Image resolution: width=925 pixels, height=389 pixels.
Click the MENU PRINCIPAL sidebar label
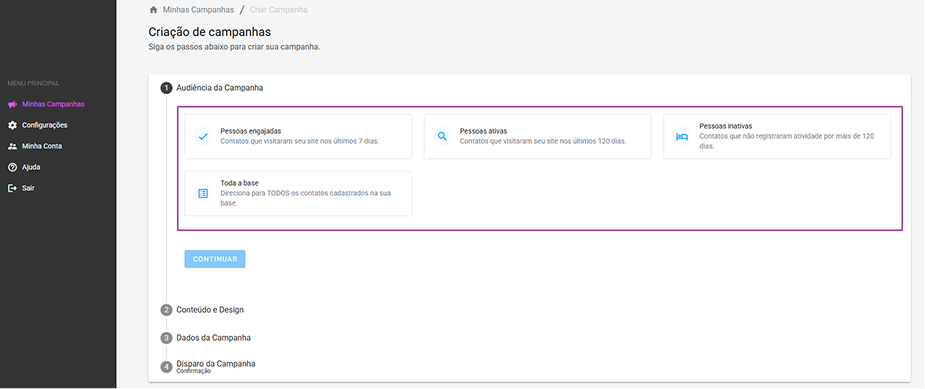pos(33,84)
